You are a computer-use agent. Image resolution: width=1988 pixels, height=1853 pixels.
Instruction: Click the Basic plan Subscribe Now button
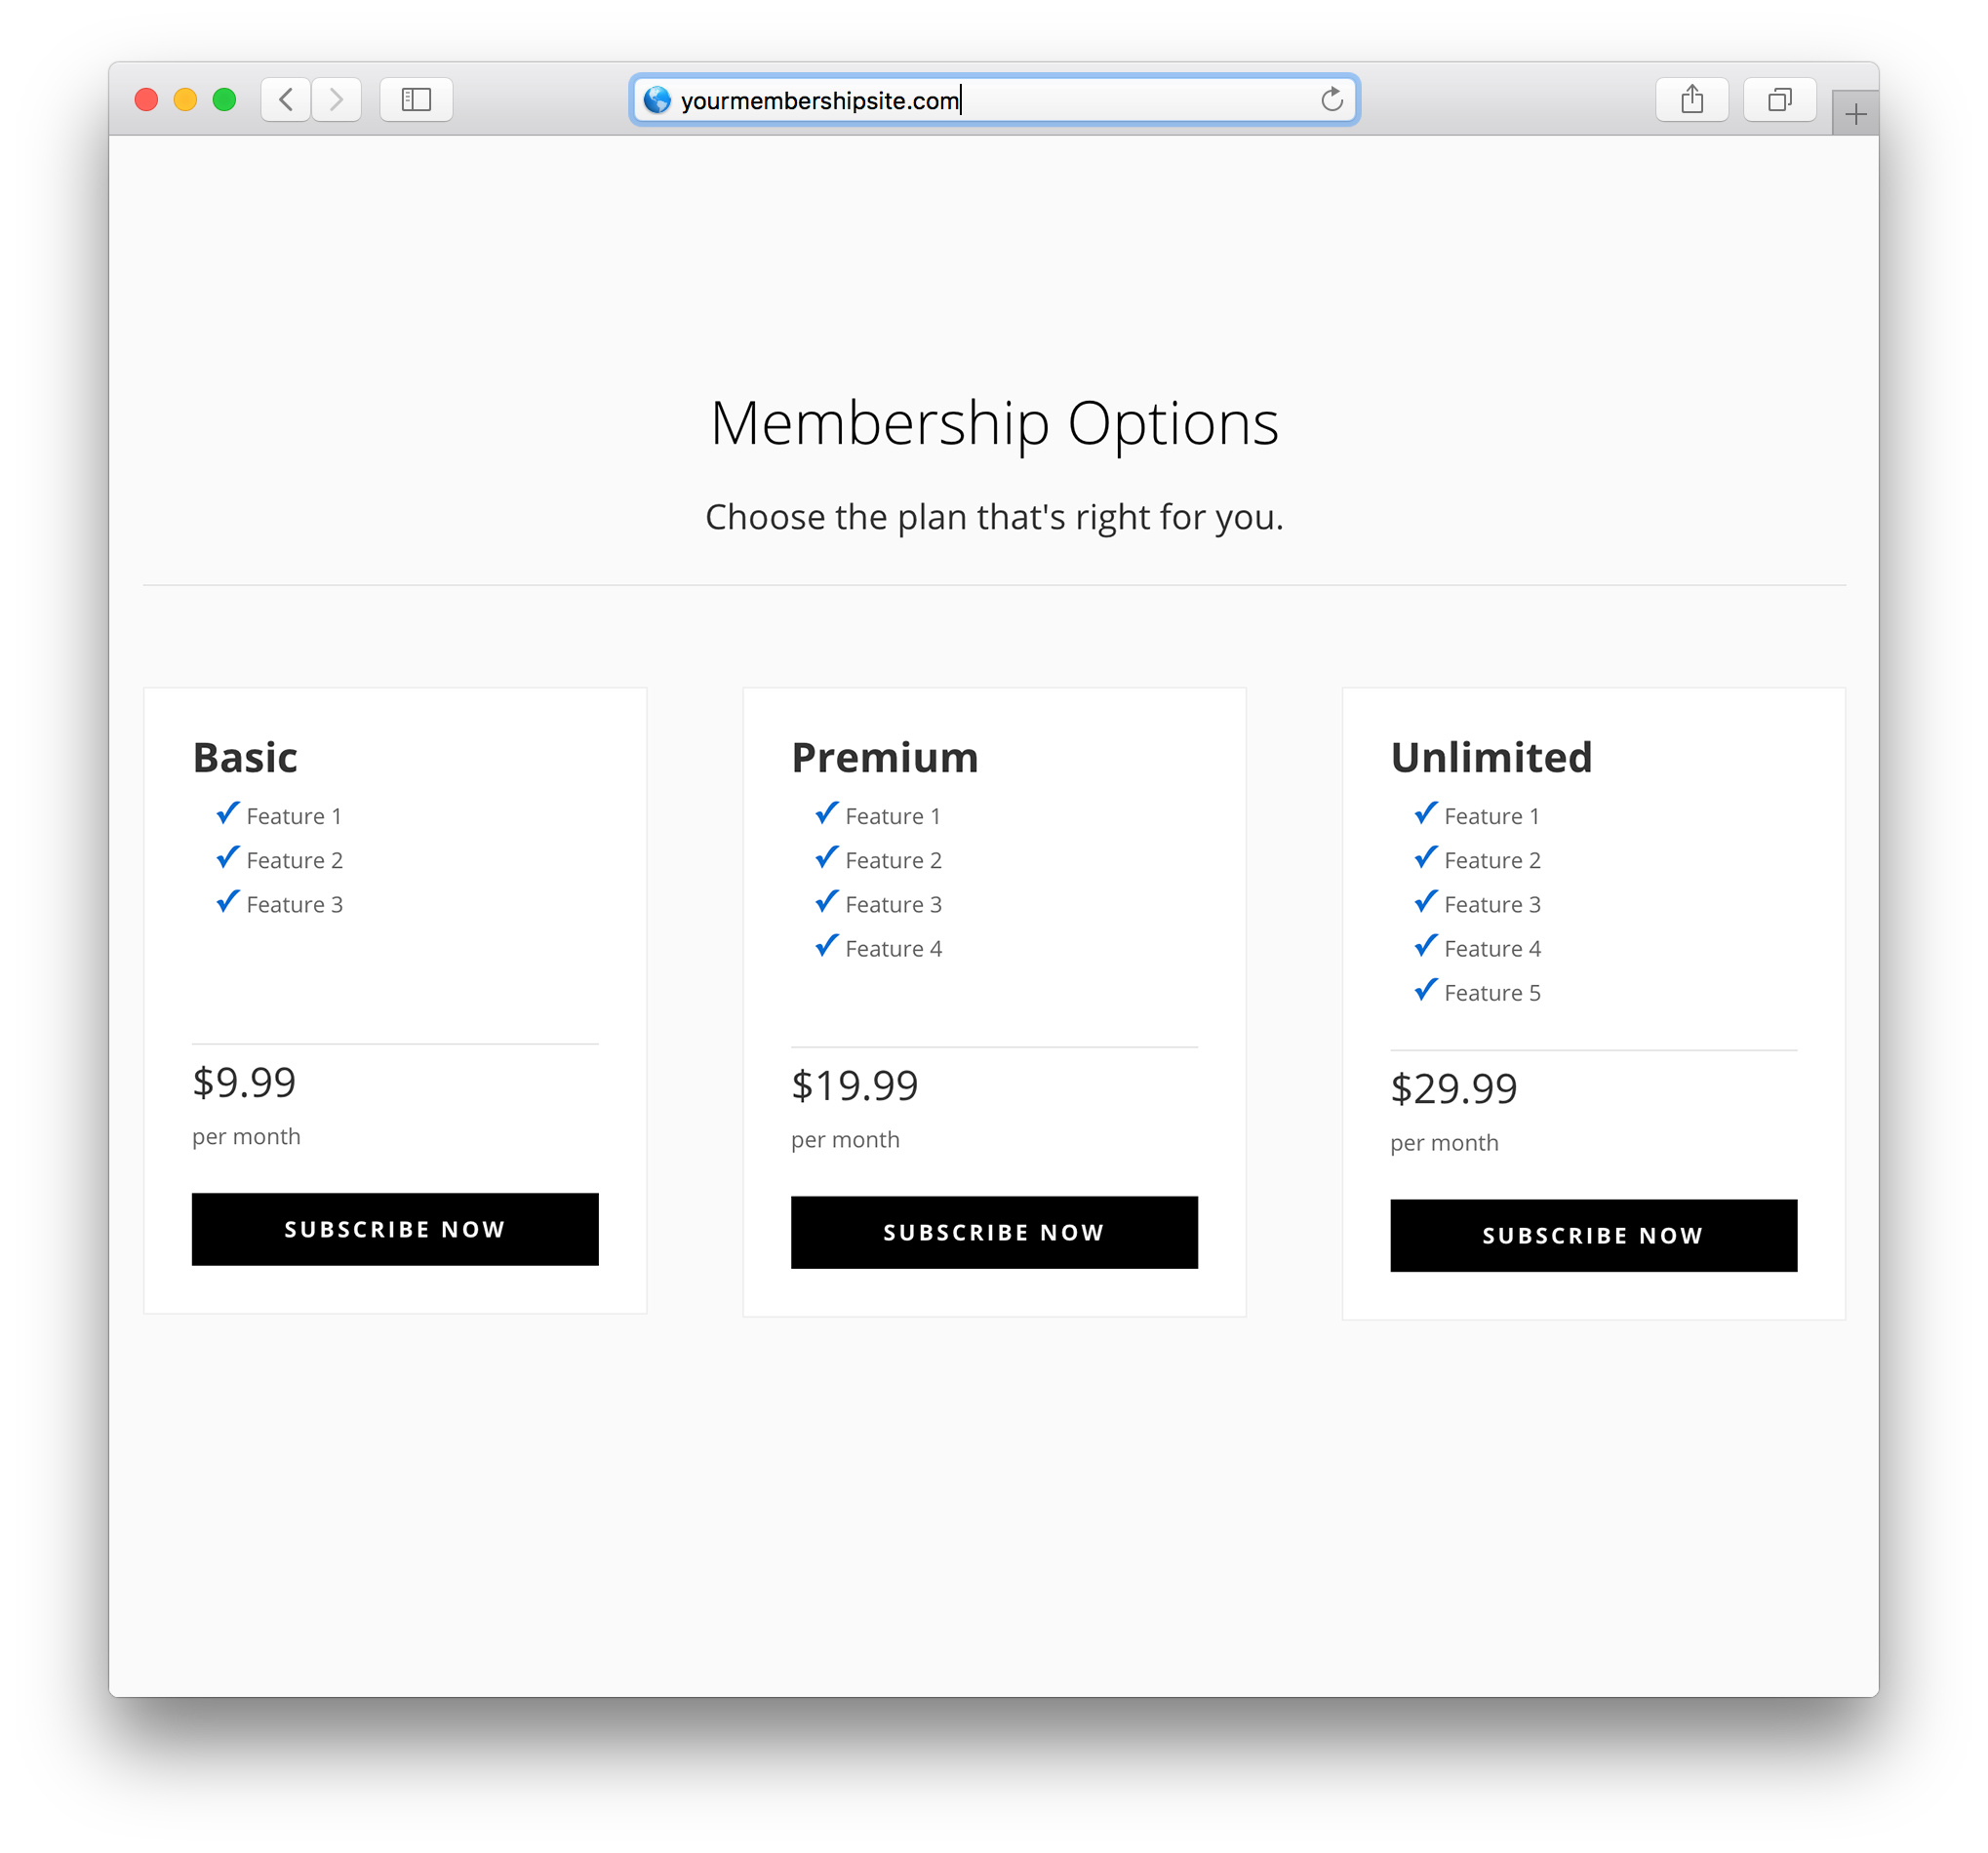point(395,1228)
